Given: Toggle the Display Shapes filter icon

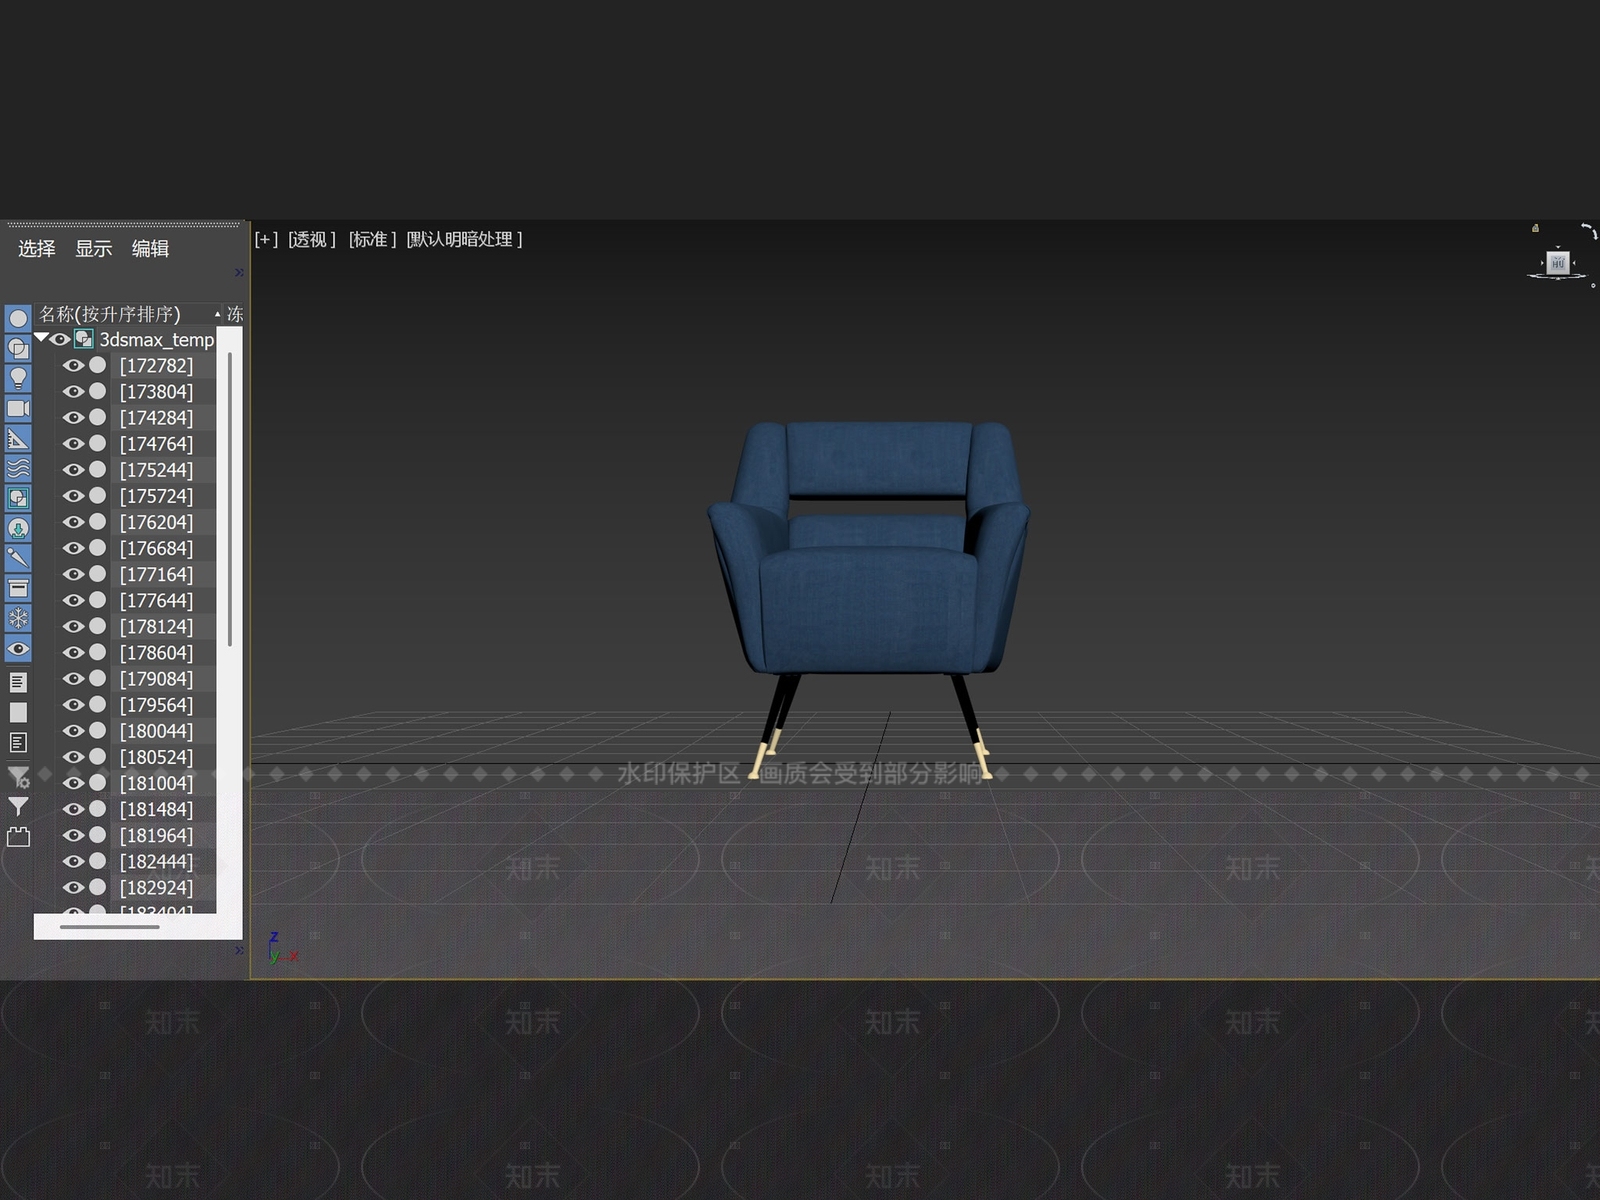Looking at the screenshot, I should pos(18,349).
